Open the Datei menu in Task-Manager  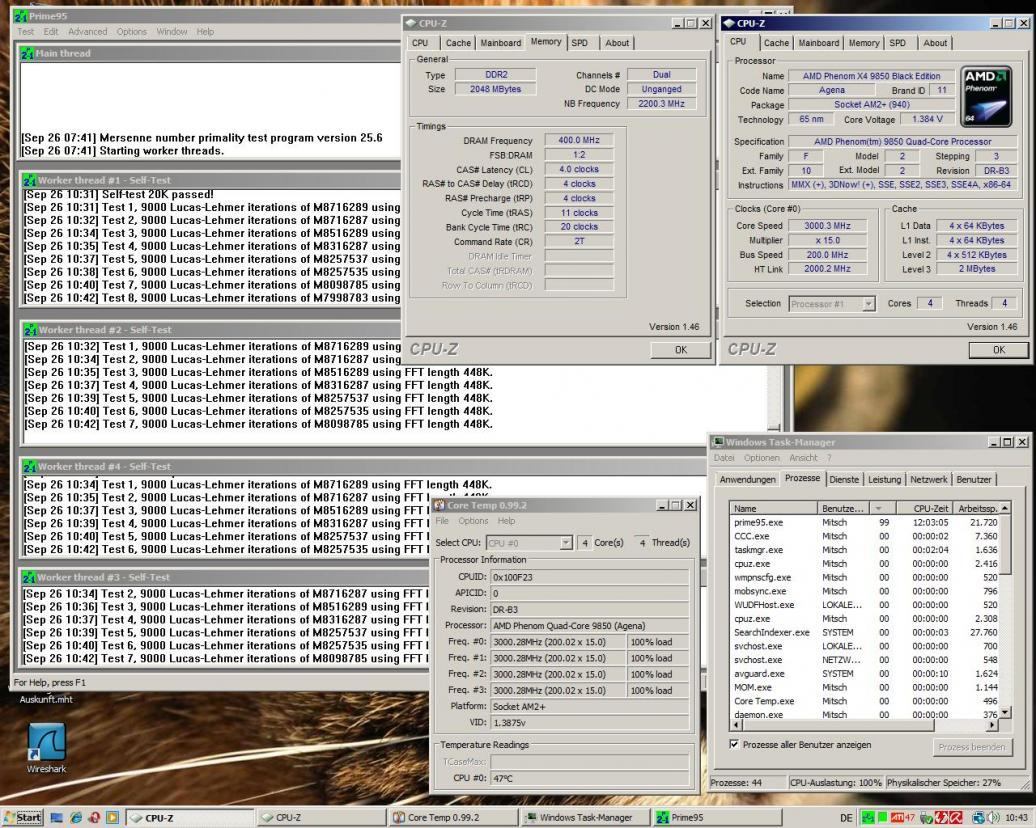point(723,458)
